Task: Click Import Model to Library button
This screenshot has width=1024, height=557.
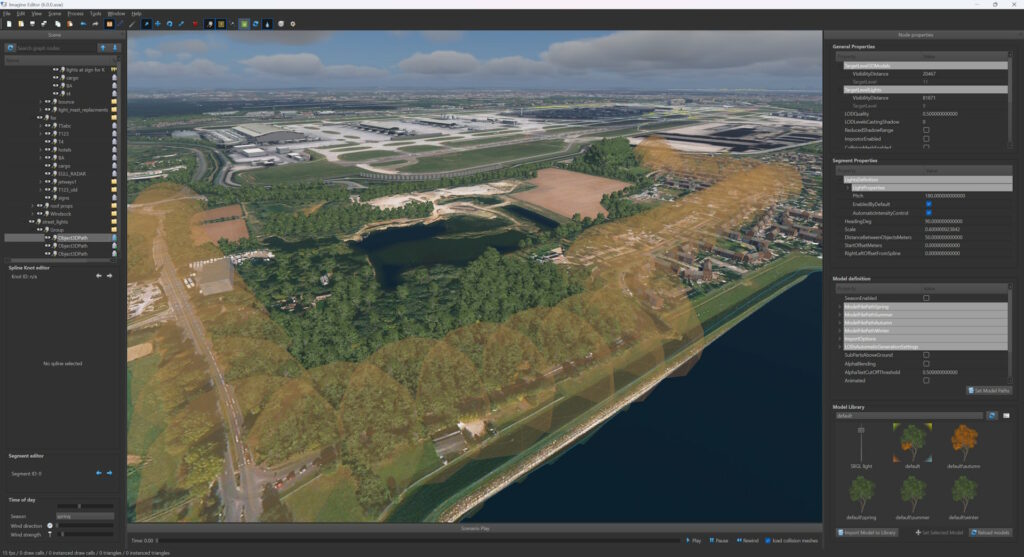Action: [x=867, y=533]
